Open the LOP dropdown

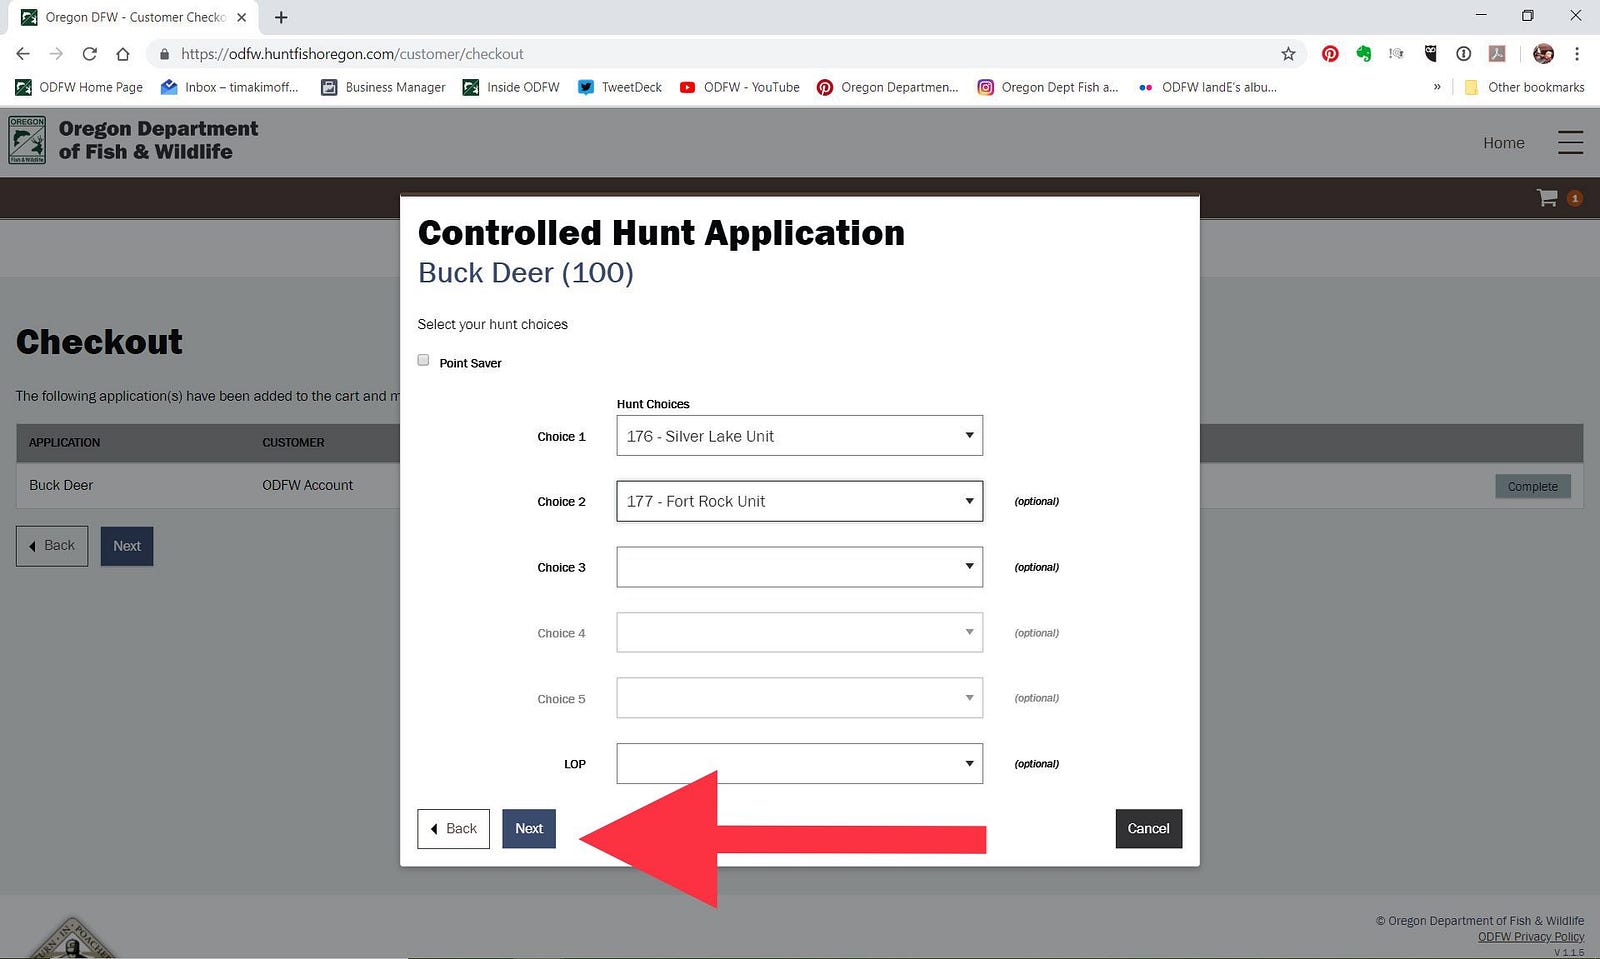(799, 763)
